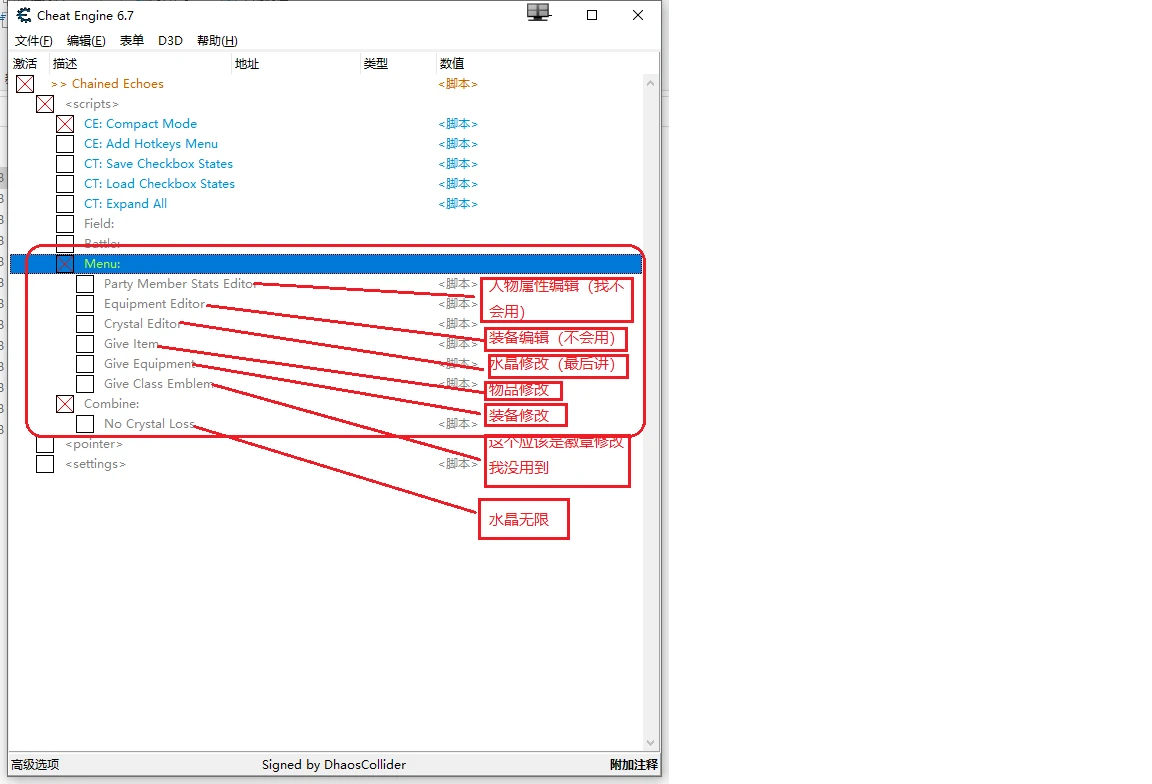Click scrollbar down arrow of address list

650,743
